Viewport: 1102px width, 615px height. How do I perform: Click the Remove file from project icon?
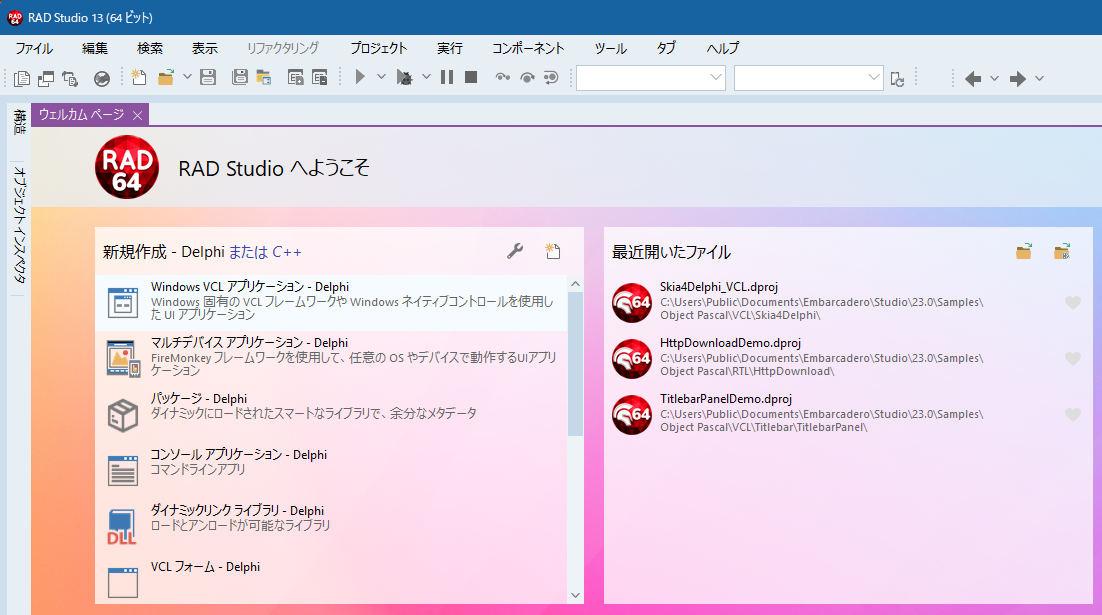[x=320, y=77]
